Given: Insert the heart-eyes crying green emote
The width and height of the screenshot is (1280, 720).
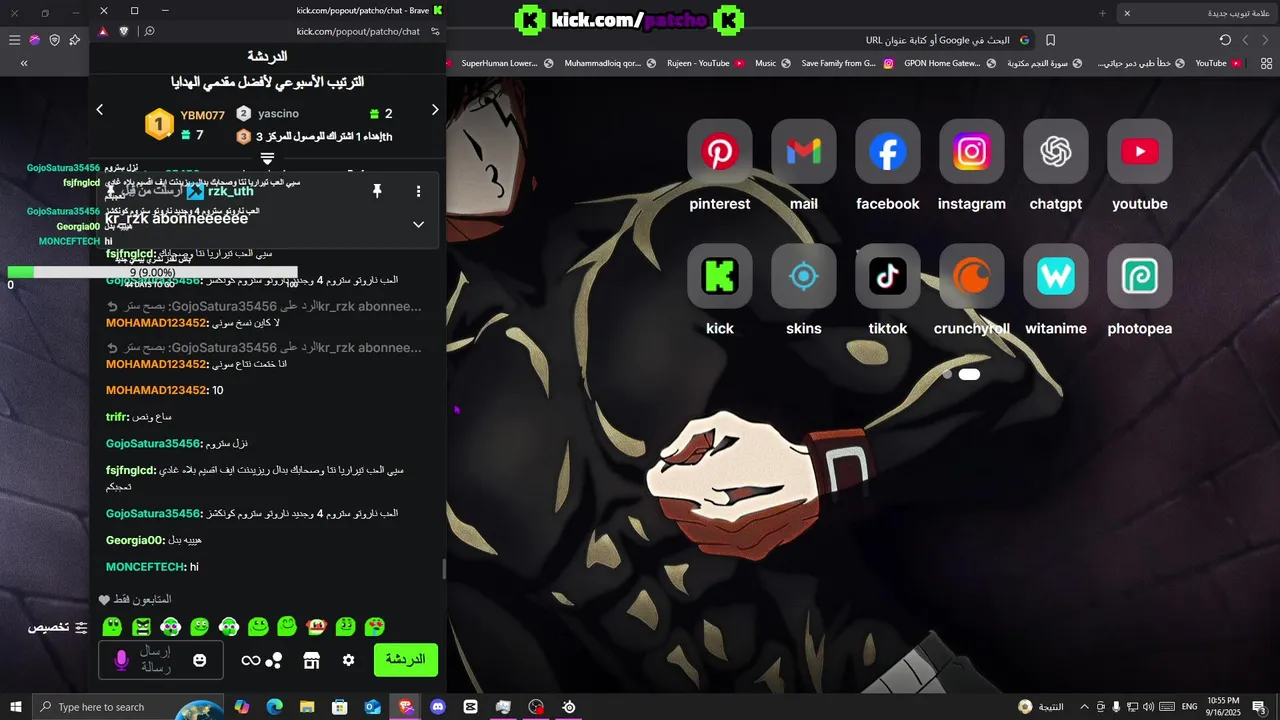Looking at the screenshot, I should click(x=375, y=627).
